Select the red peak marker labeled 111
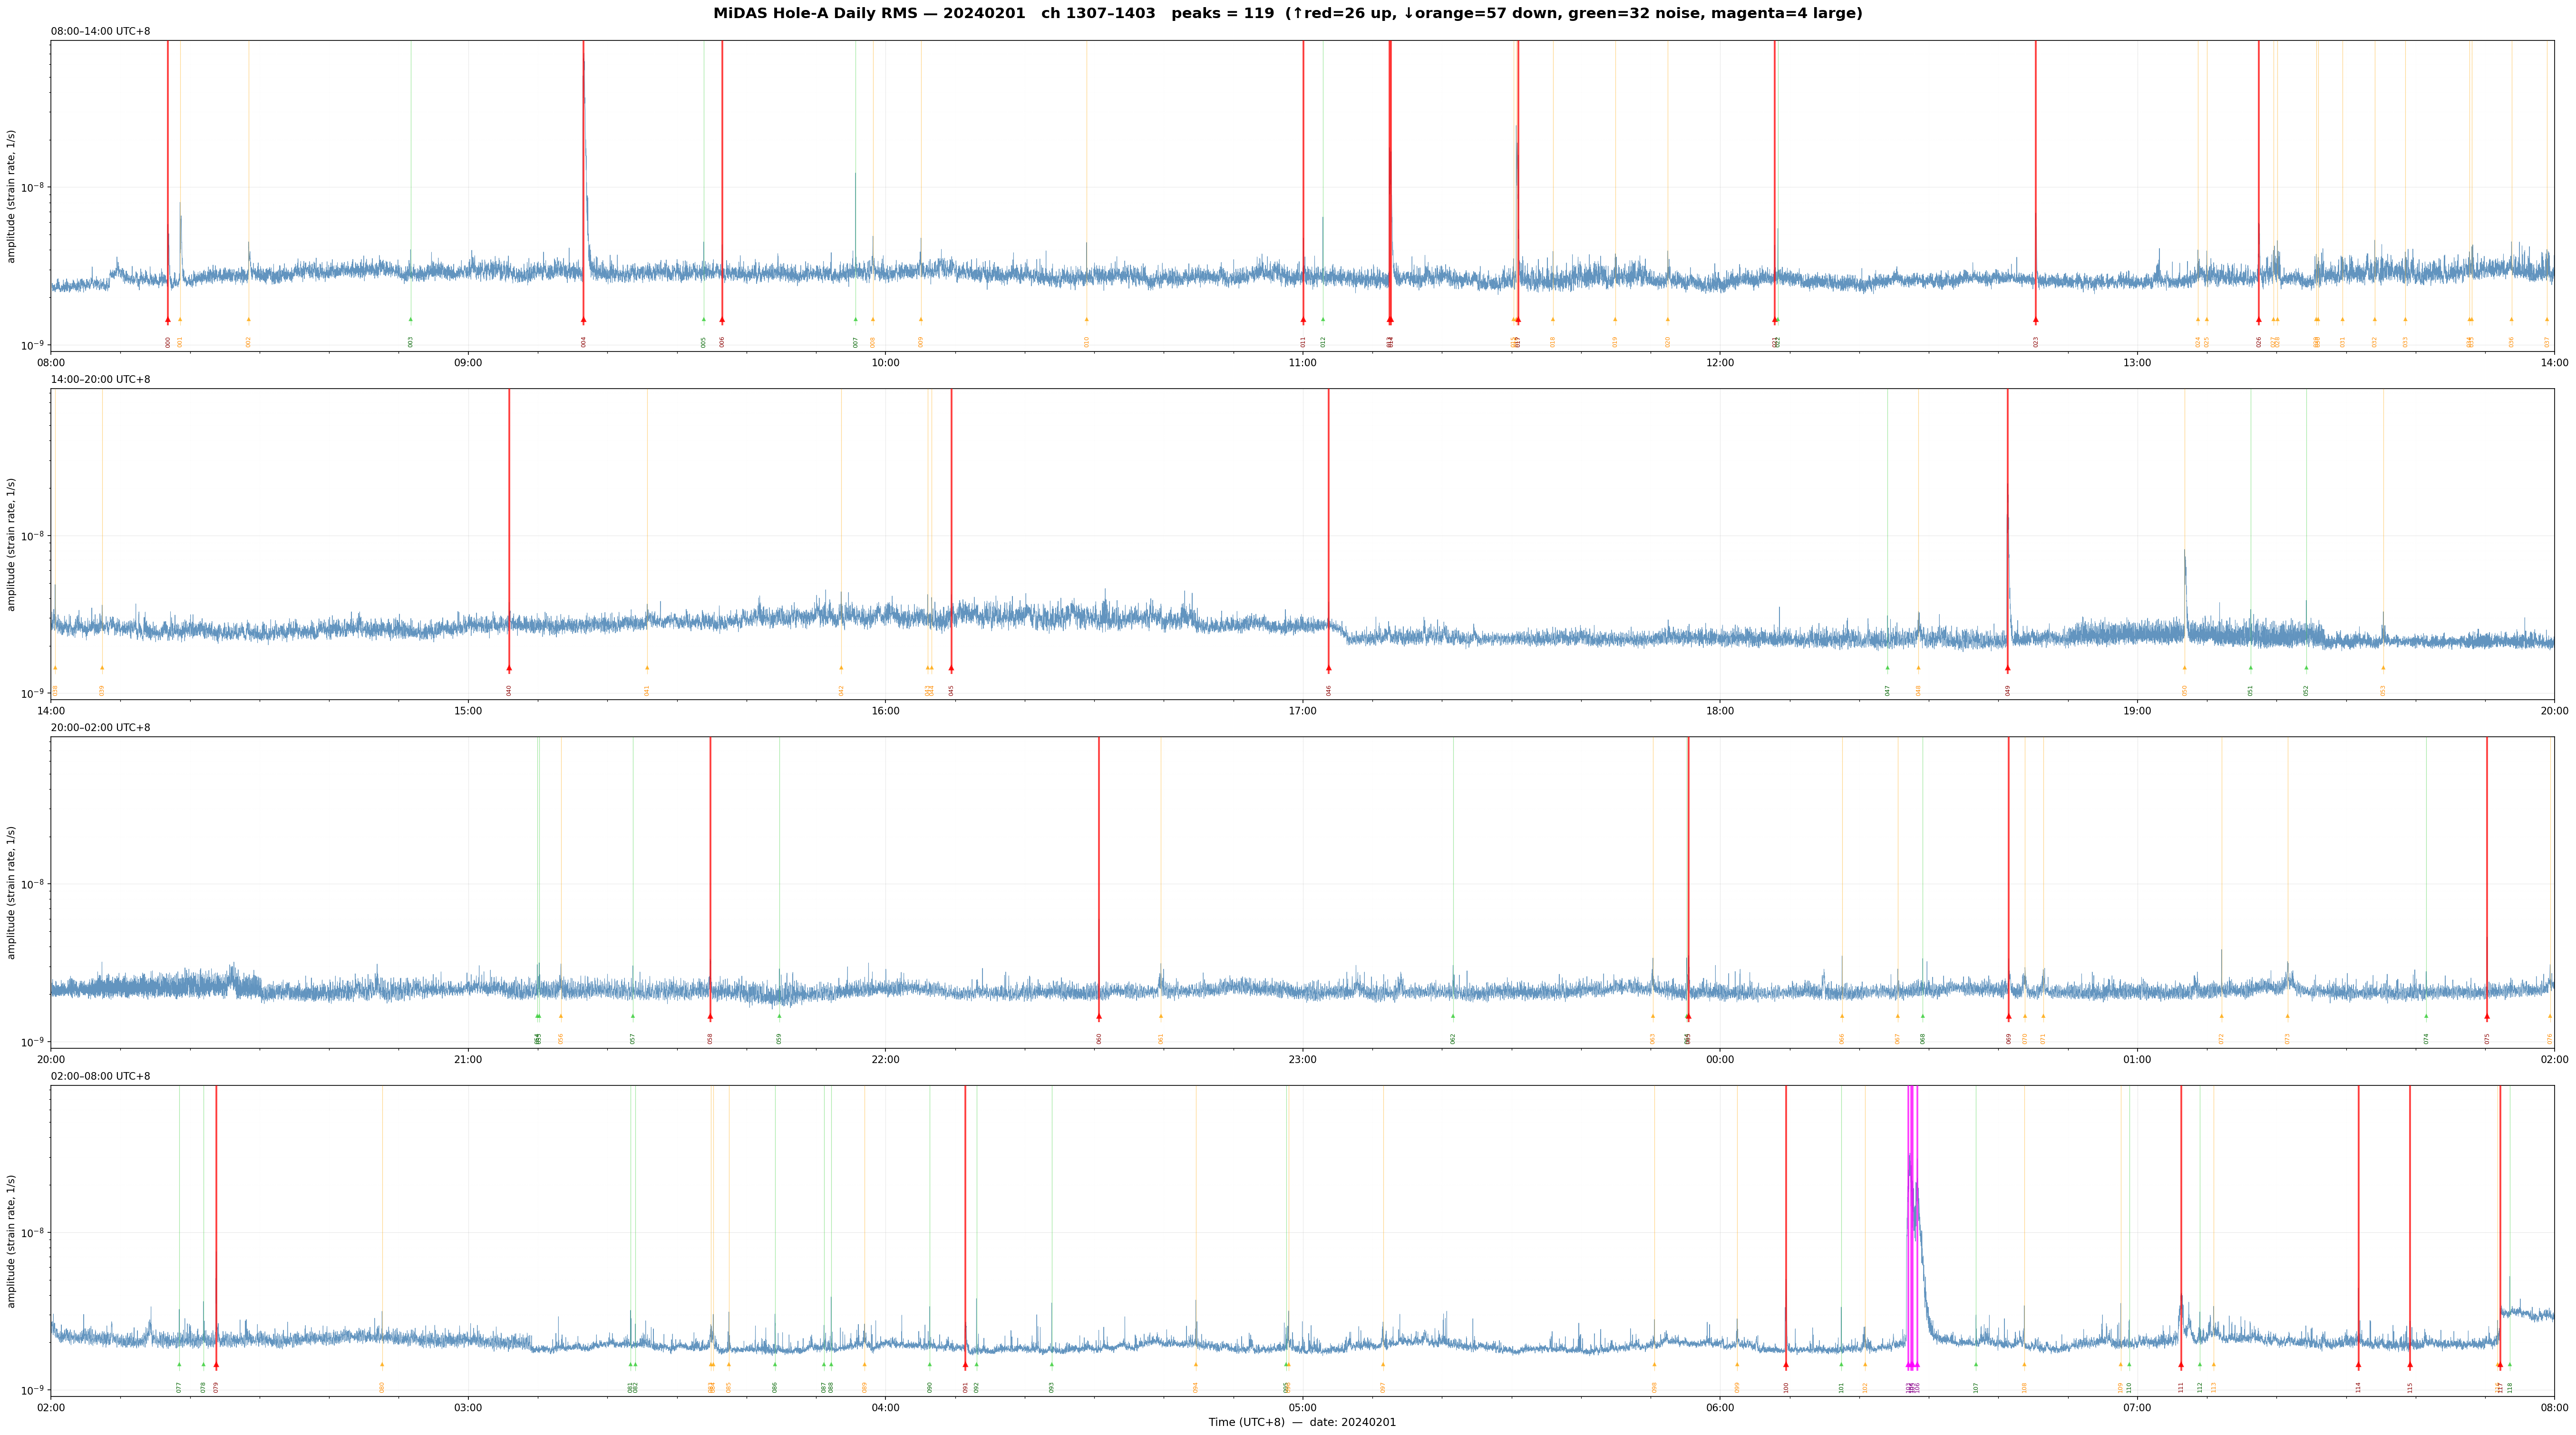 tap(2181, 1365)
